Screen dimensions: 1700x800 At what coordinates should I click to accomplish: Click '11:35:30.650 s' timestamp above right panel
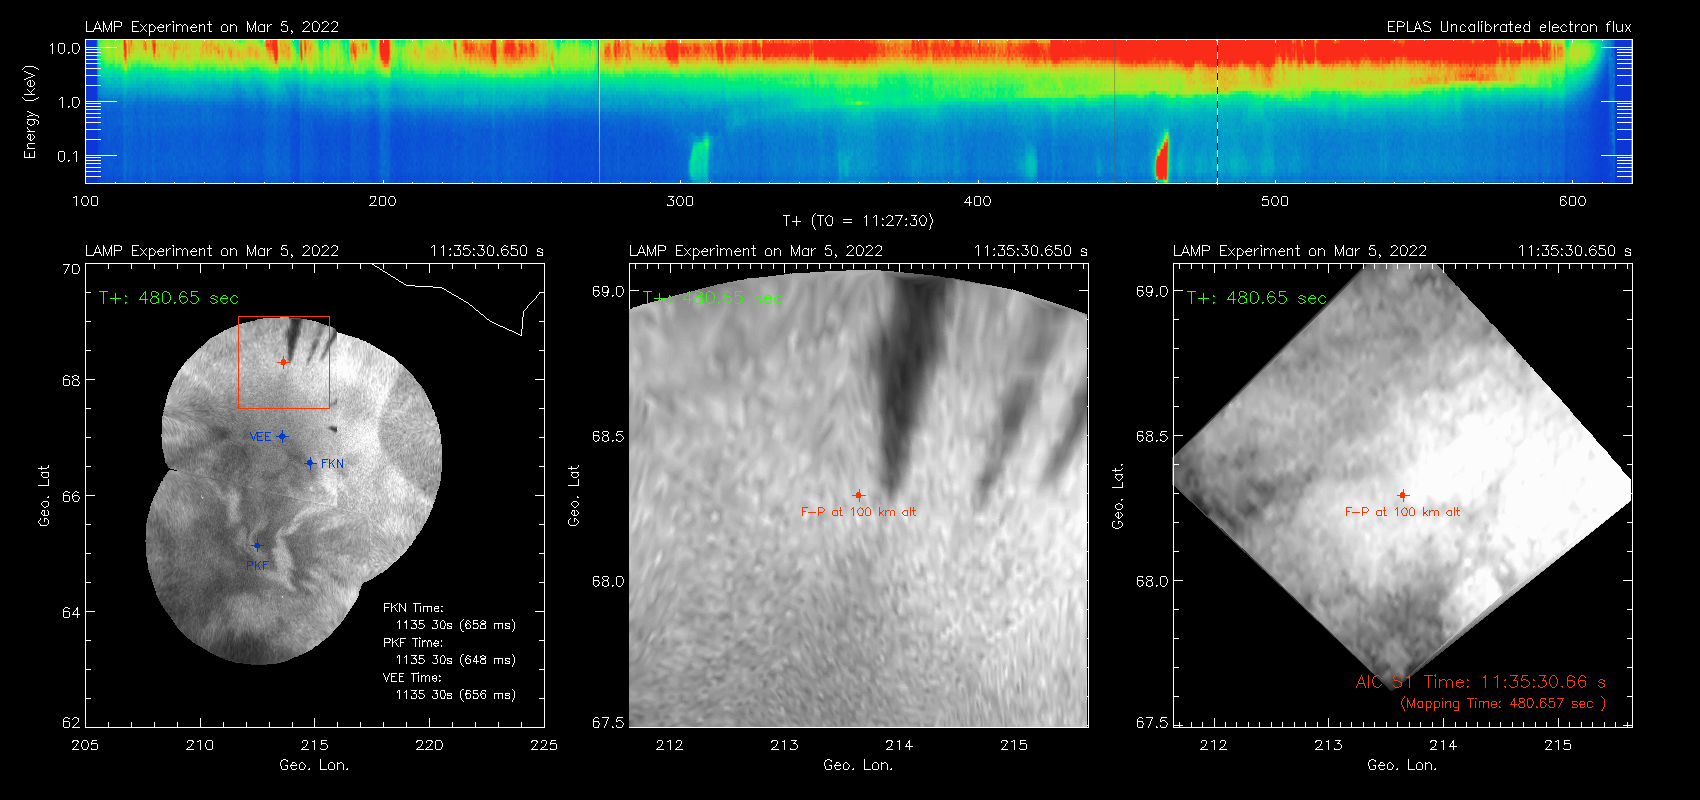[1575, 251]
